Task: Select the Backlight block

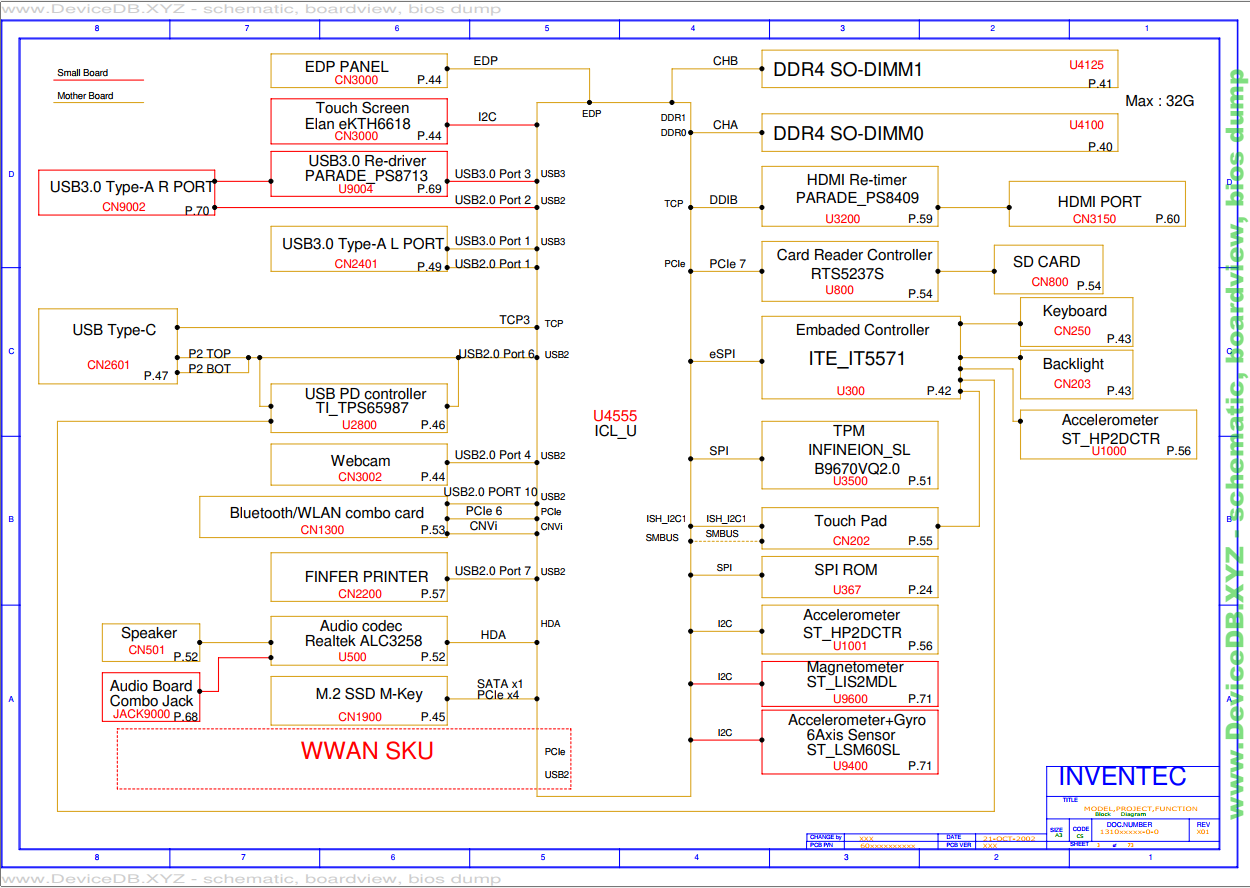Action: [x=1076, y=375]
